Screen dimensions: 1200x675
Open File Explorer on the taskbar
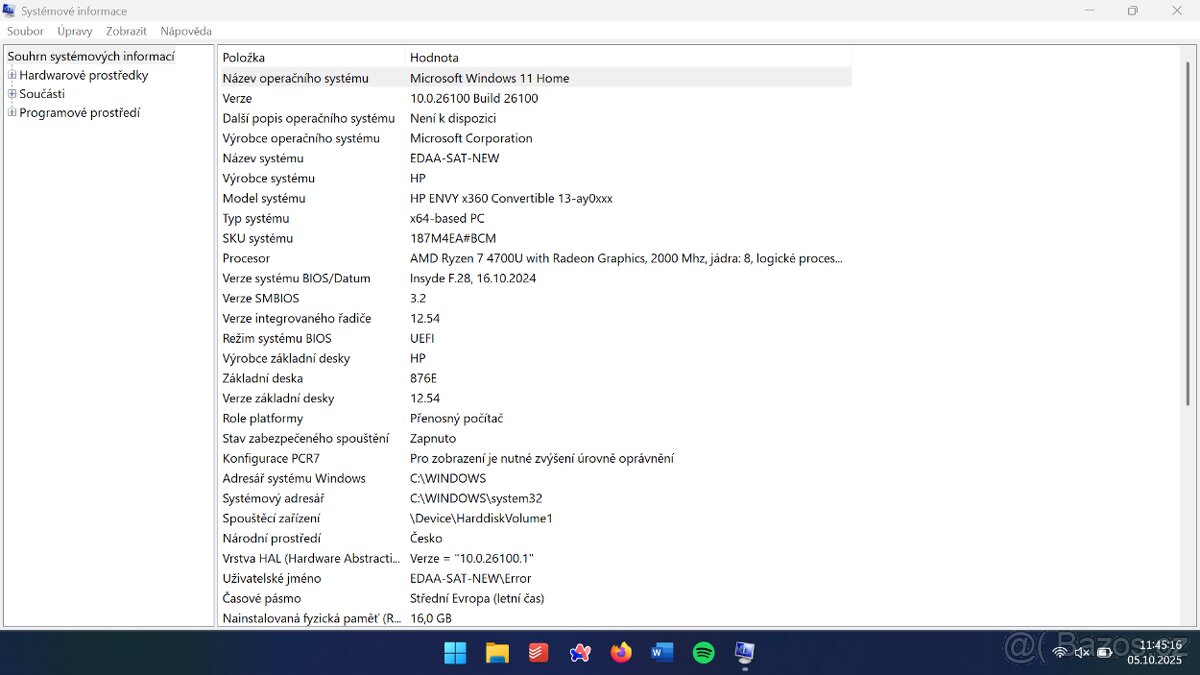click(x=496, y=652)
